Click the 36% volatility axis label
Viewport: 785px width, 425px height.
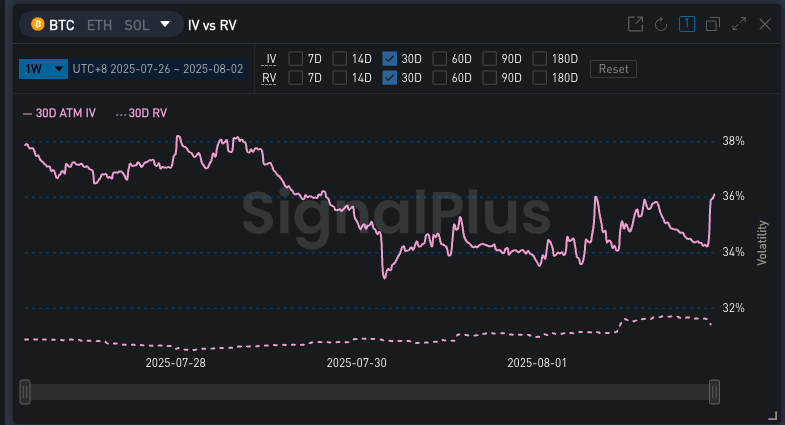pos(733,196)
